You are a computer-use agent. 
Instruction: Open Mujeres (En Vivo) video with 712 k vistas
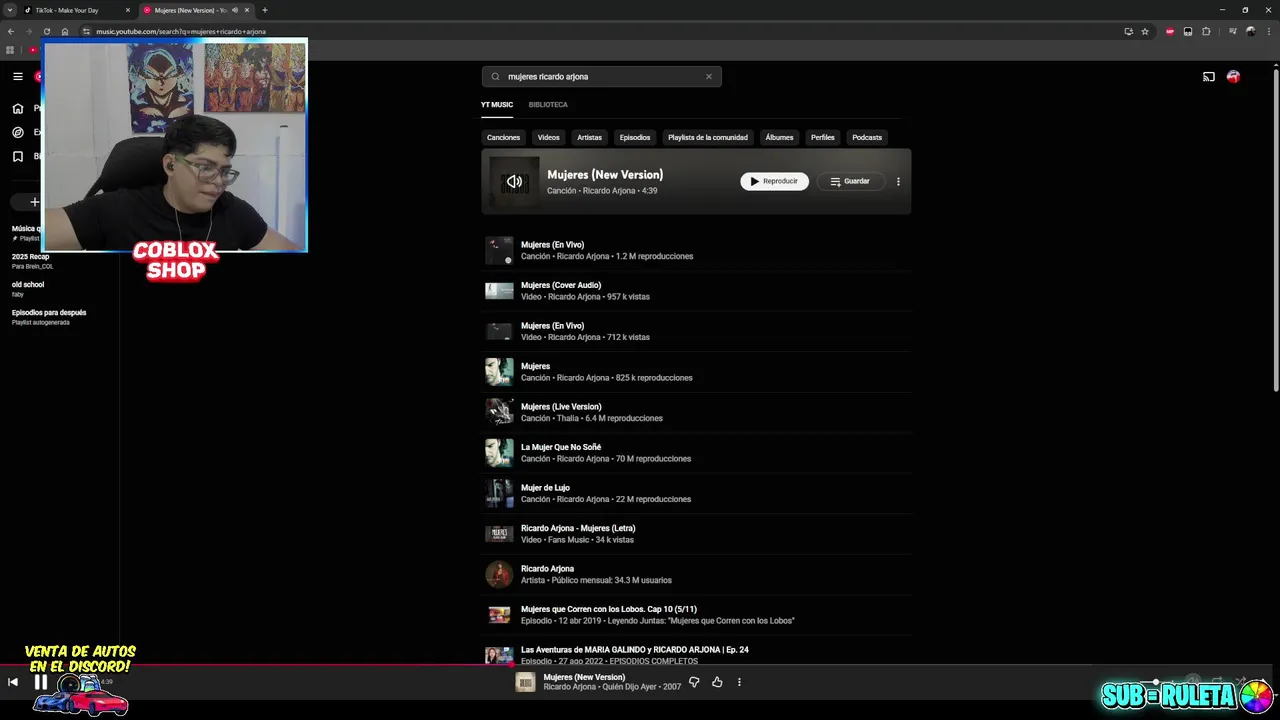click(696, 331)
